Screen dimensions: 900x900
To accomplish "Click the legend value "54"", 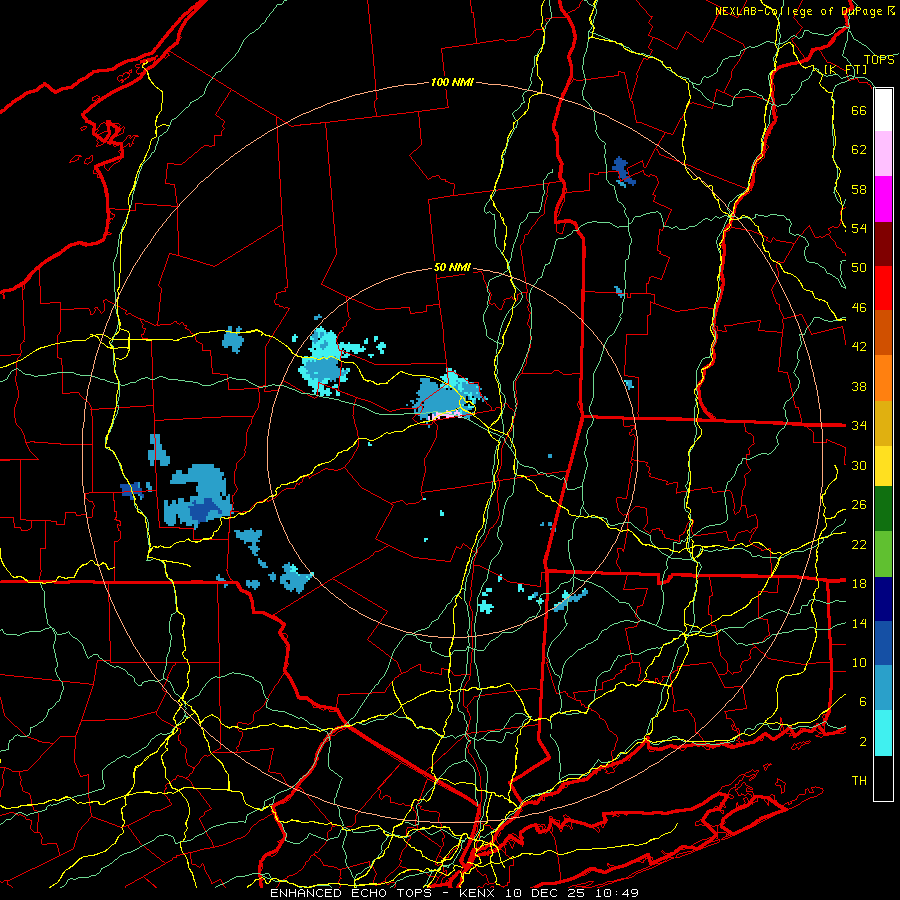I will [x=859, y=228].
